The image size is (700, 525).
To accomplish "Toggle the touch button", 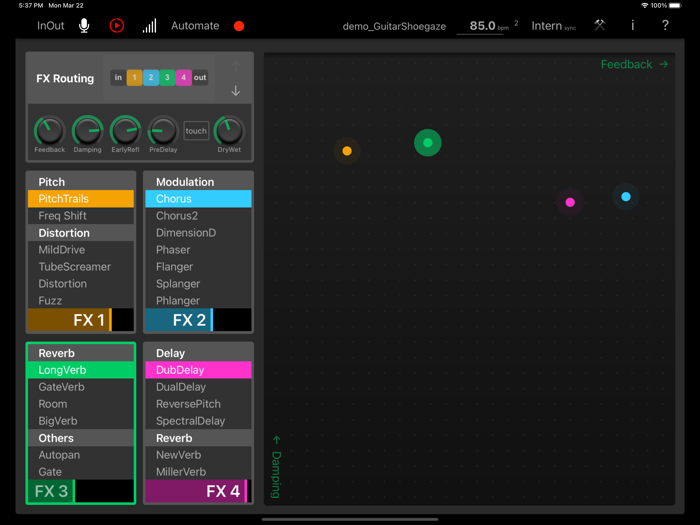I will pos(196,131).
